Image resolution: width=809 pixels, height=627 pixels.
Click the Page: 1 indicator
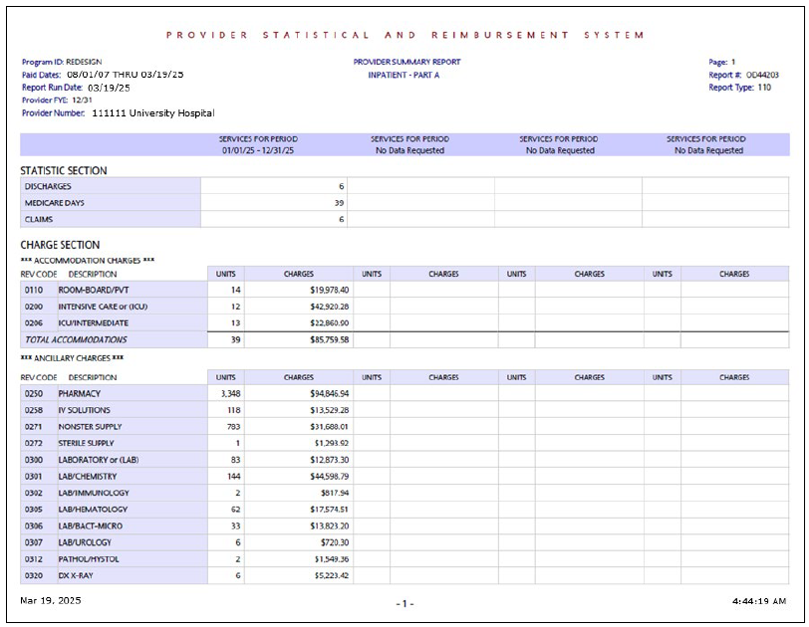tap(717, 62)
